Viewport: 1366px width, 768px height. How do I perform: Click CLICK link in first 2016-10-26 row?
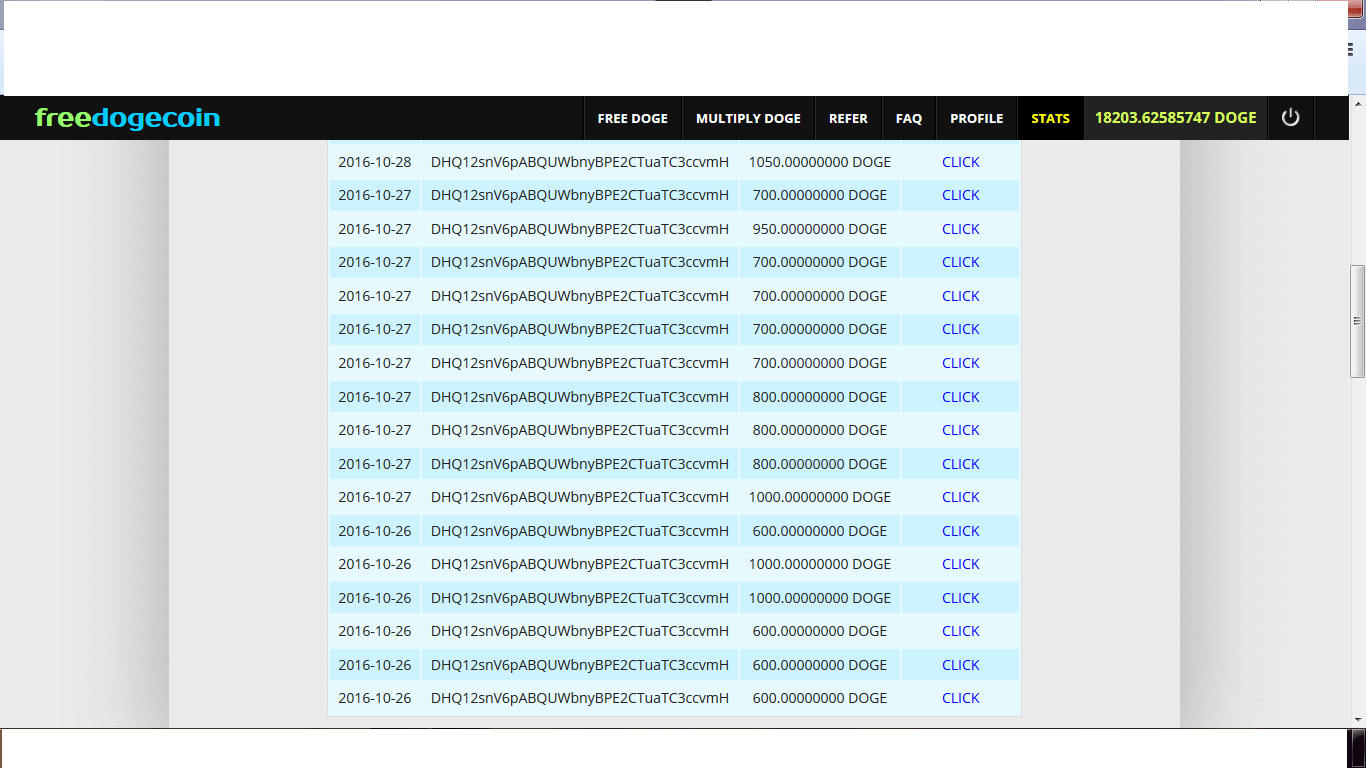click(960, 531)
